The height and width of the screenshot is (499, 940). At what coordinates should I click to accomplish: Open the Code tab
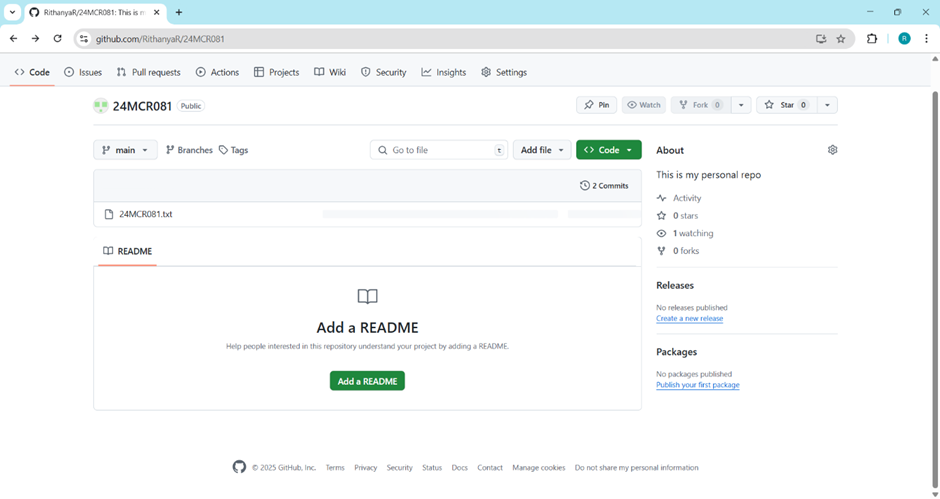point(32,72)
